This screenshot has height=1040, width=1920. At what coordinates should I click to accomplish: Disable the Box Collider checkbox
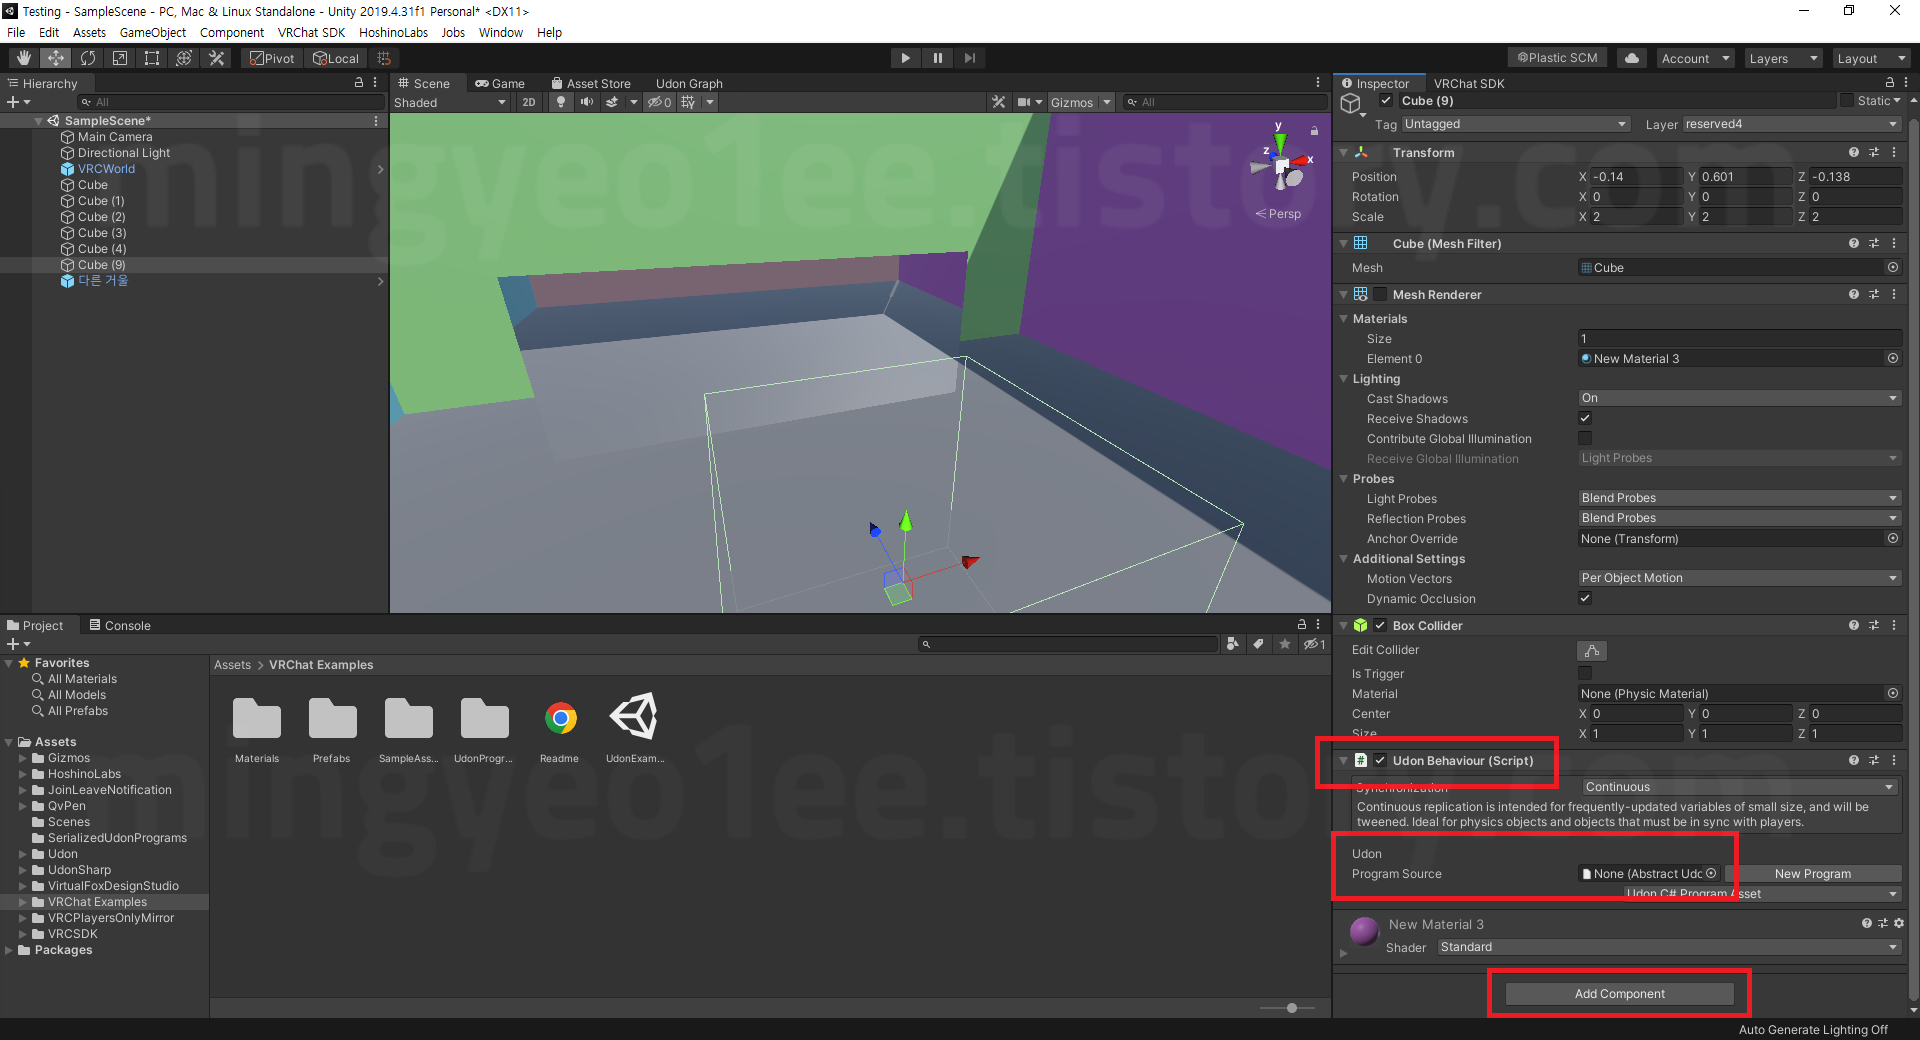1380,625
